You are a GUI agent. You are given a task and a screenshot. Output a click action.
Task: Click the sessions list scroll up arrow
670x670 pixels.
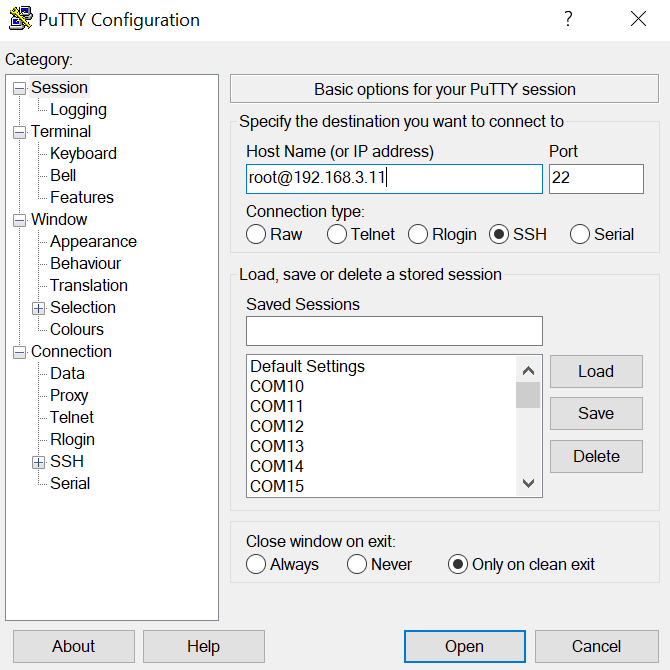[x=528, y=370]
